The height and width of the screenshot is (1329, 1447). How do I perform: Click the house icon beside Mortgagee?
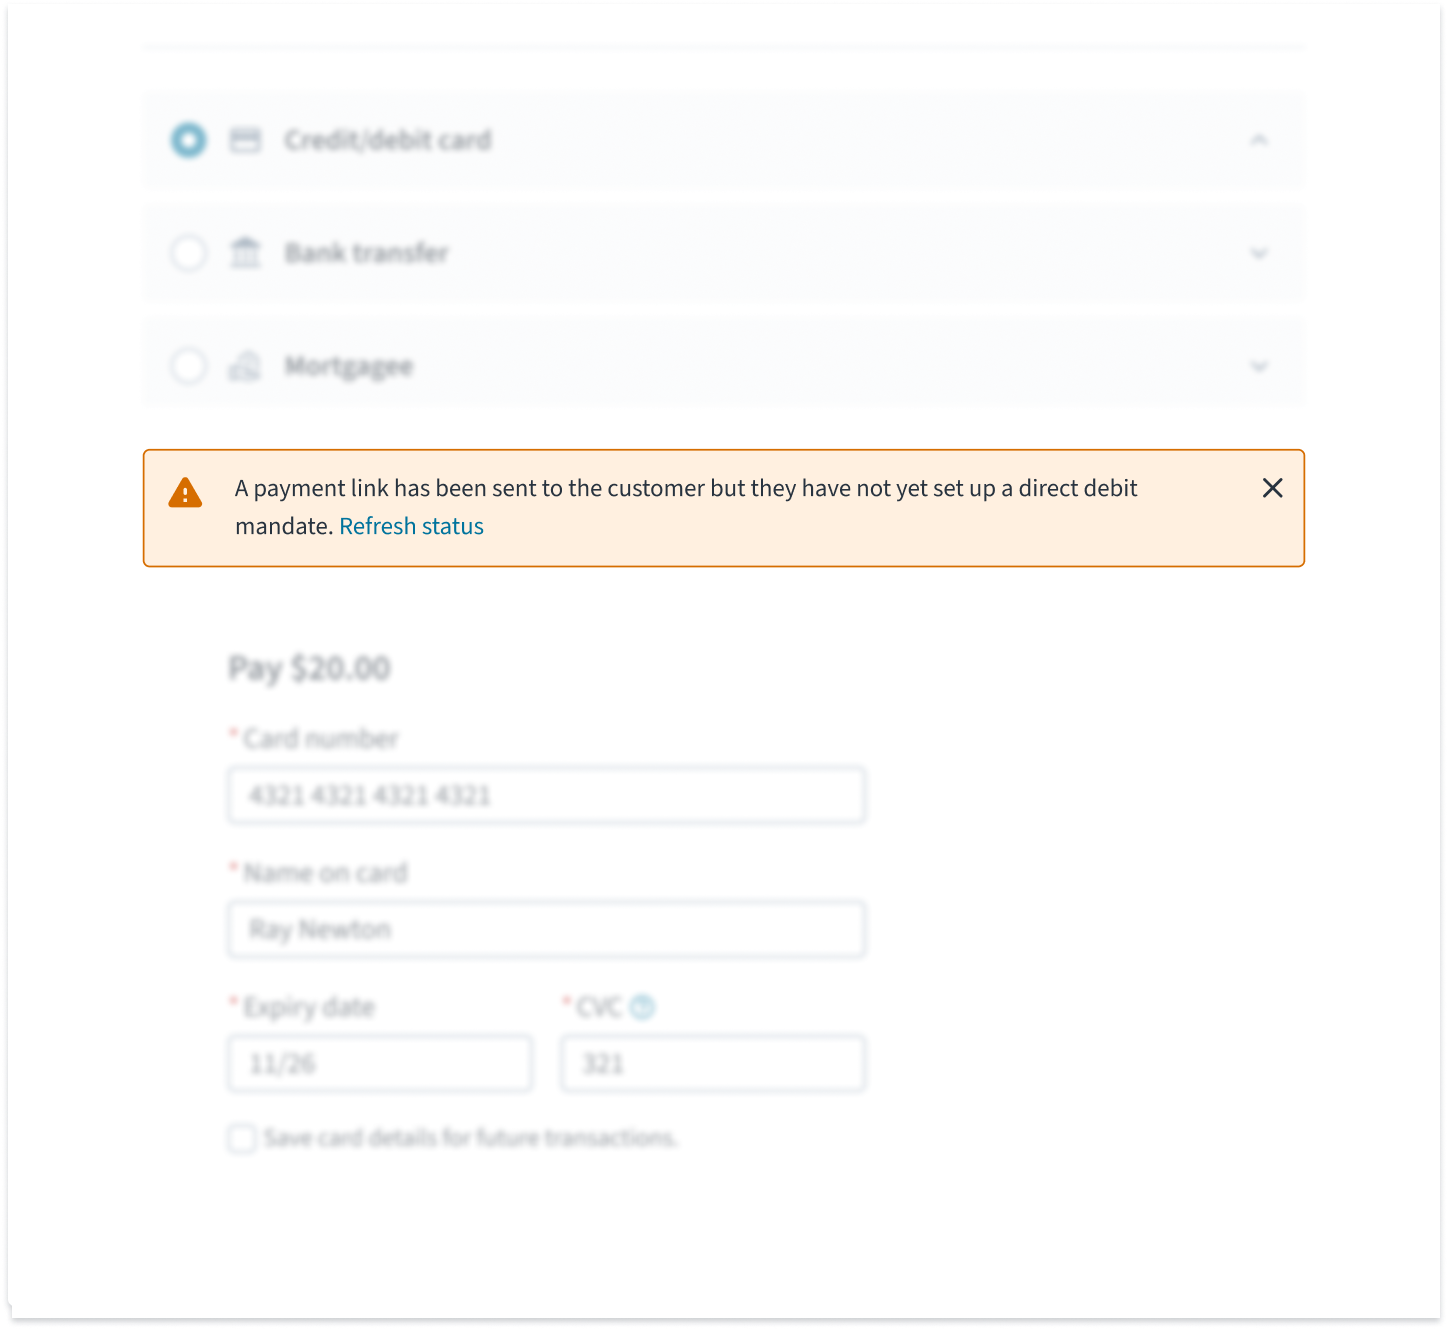(x=244, y=366)
